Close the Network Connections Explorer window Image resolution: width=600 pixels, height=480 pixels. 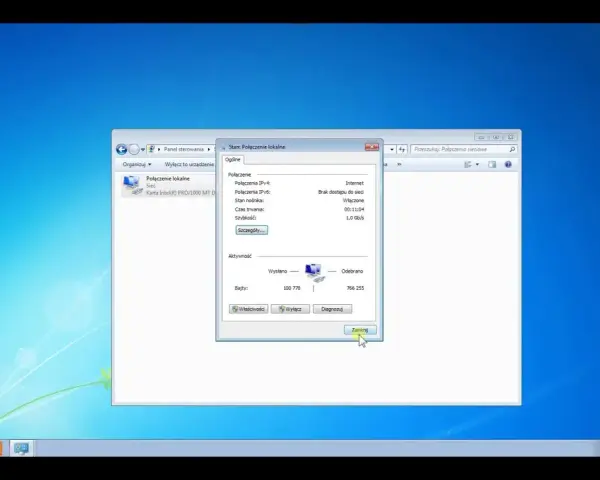510,137
